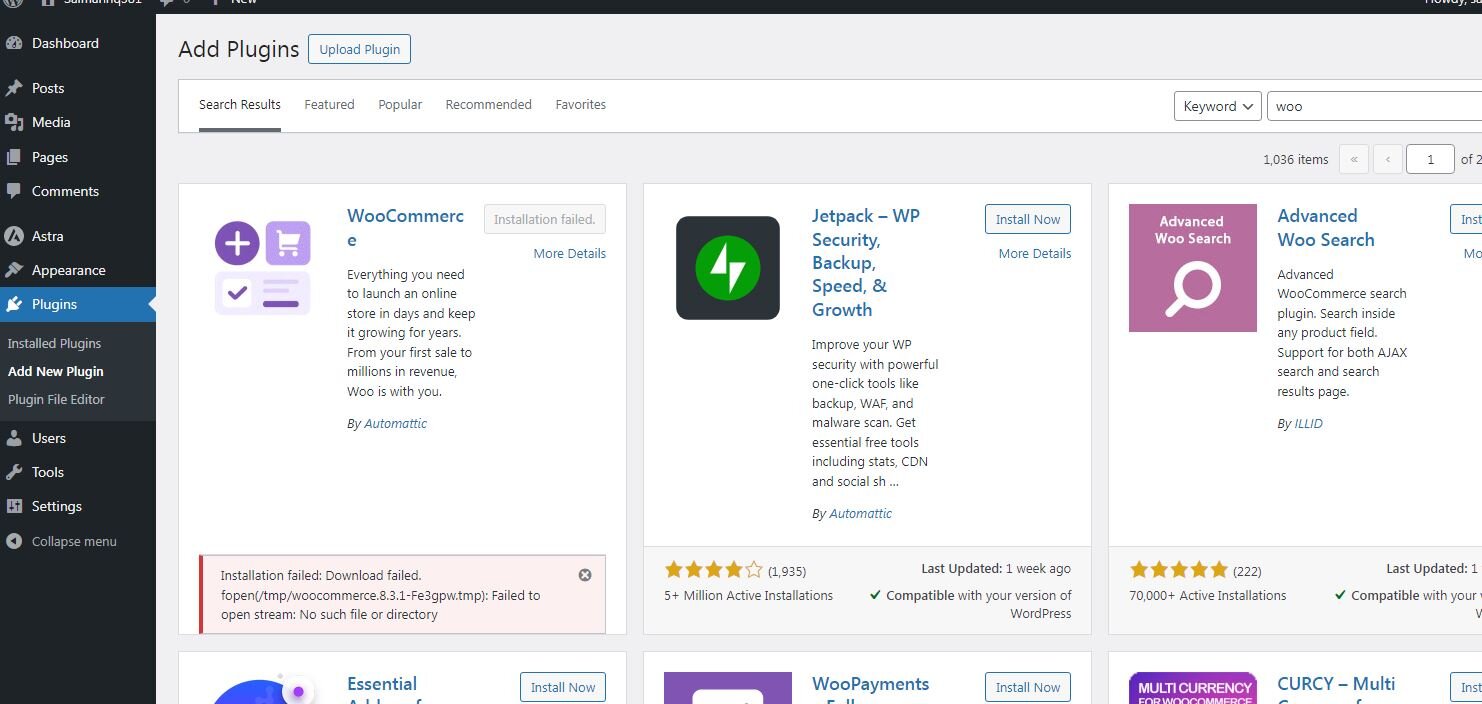Screen dimensions: 1482x704
Task: Click the WooCommerce plugin logo thumbnail
Action: 263,268
